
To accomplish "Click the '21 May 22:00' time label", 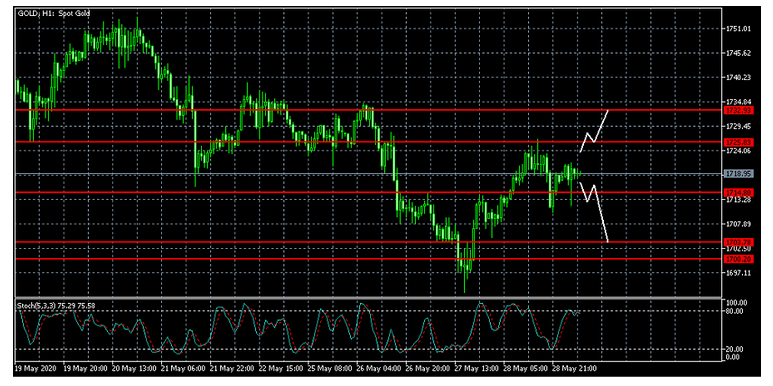I will [x=231, y=369].
